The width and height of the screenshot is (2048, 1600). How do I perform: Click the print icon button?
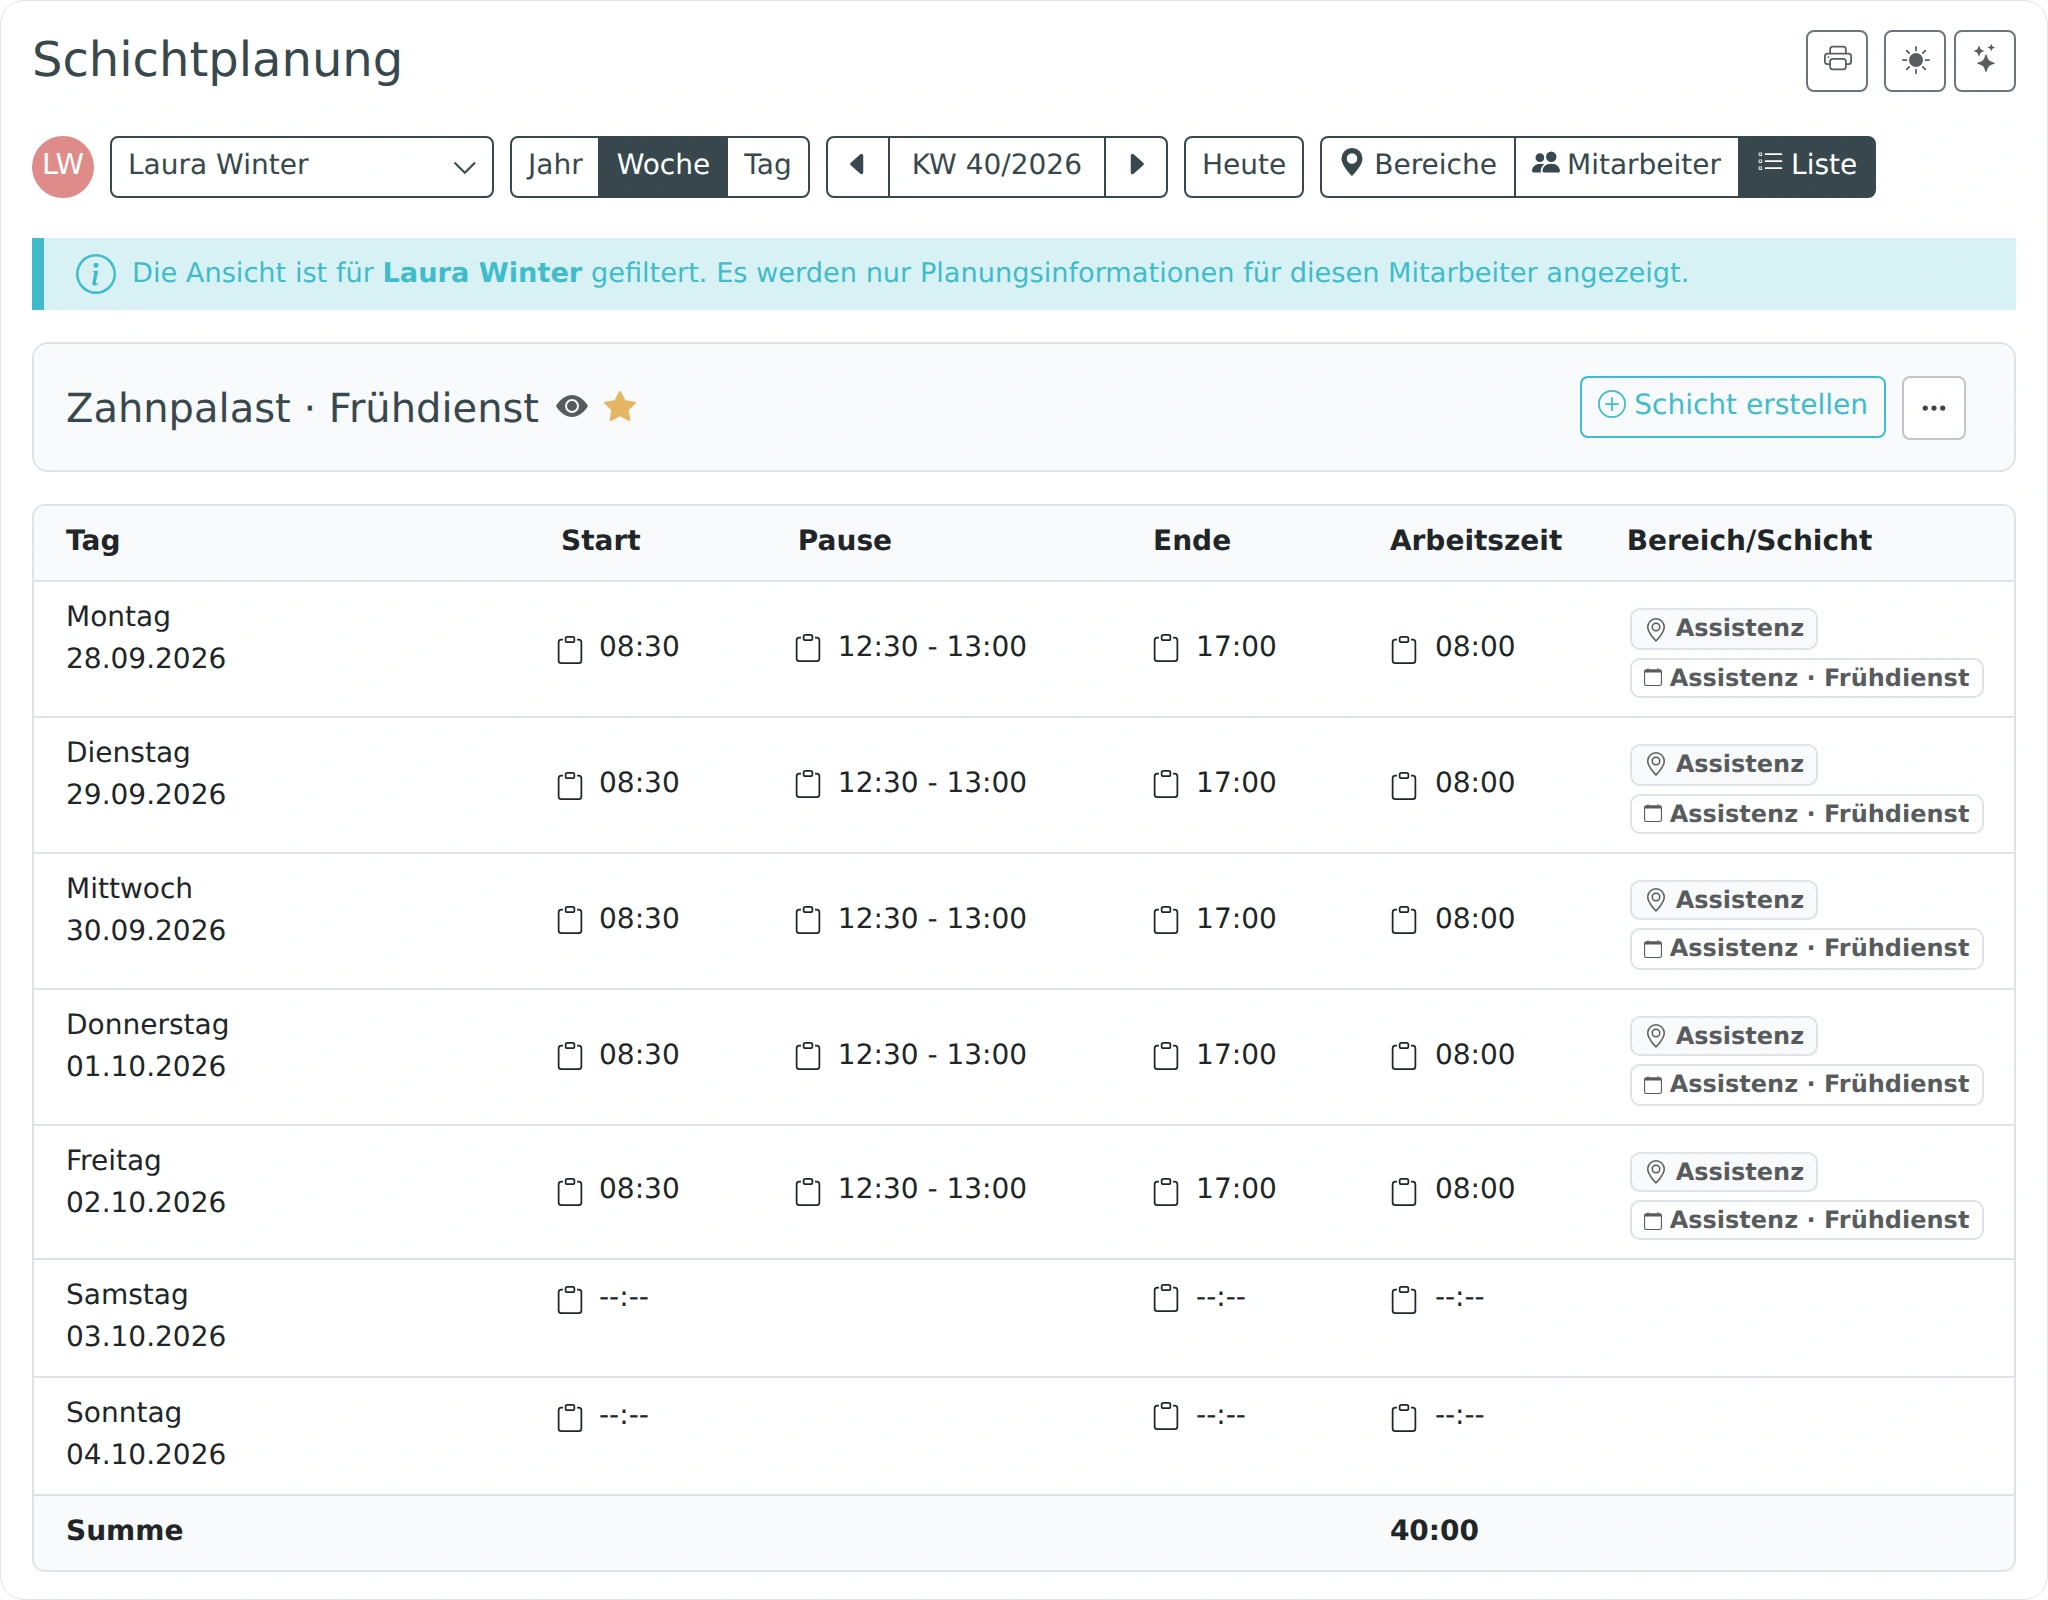(x=1836, y=61)
